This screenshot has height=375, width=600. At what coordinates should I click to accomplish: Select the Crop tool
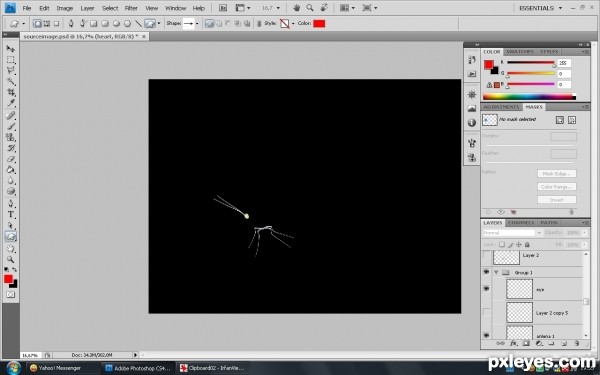(x=11, y=92)
